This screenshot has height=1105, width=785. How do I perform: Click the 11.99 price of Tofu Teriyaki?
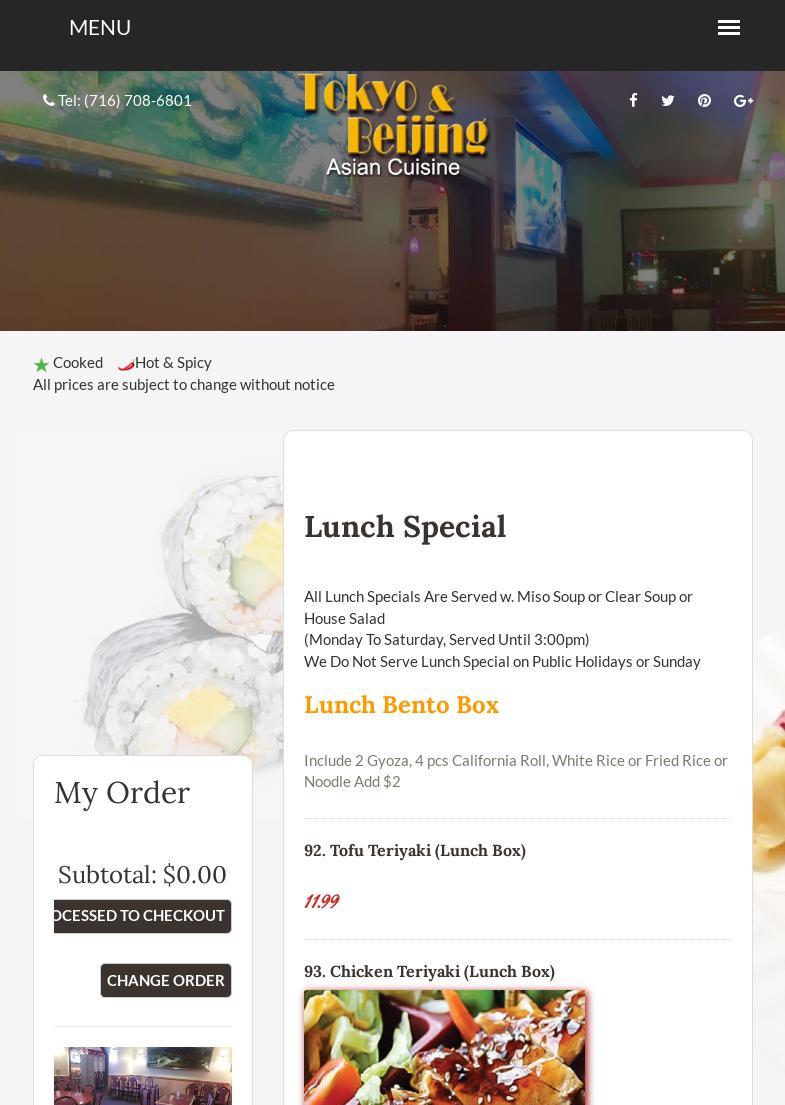321,901
